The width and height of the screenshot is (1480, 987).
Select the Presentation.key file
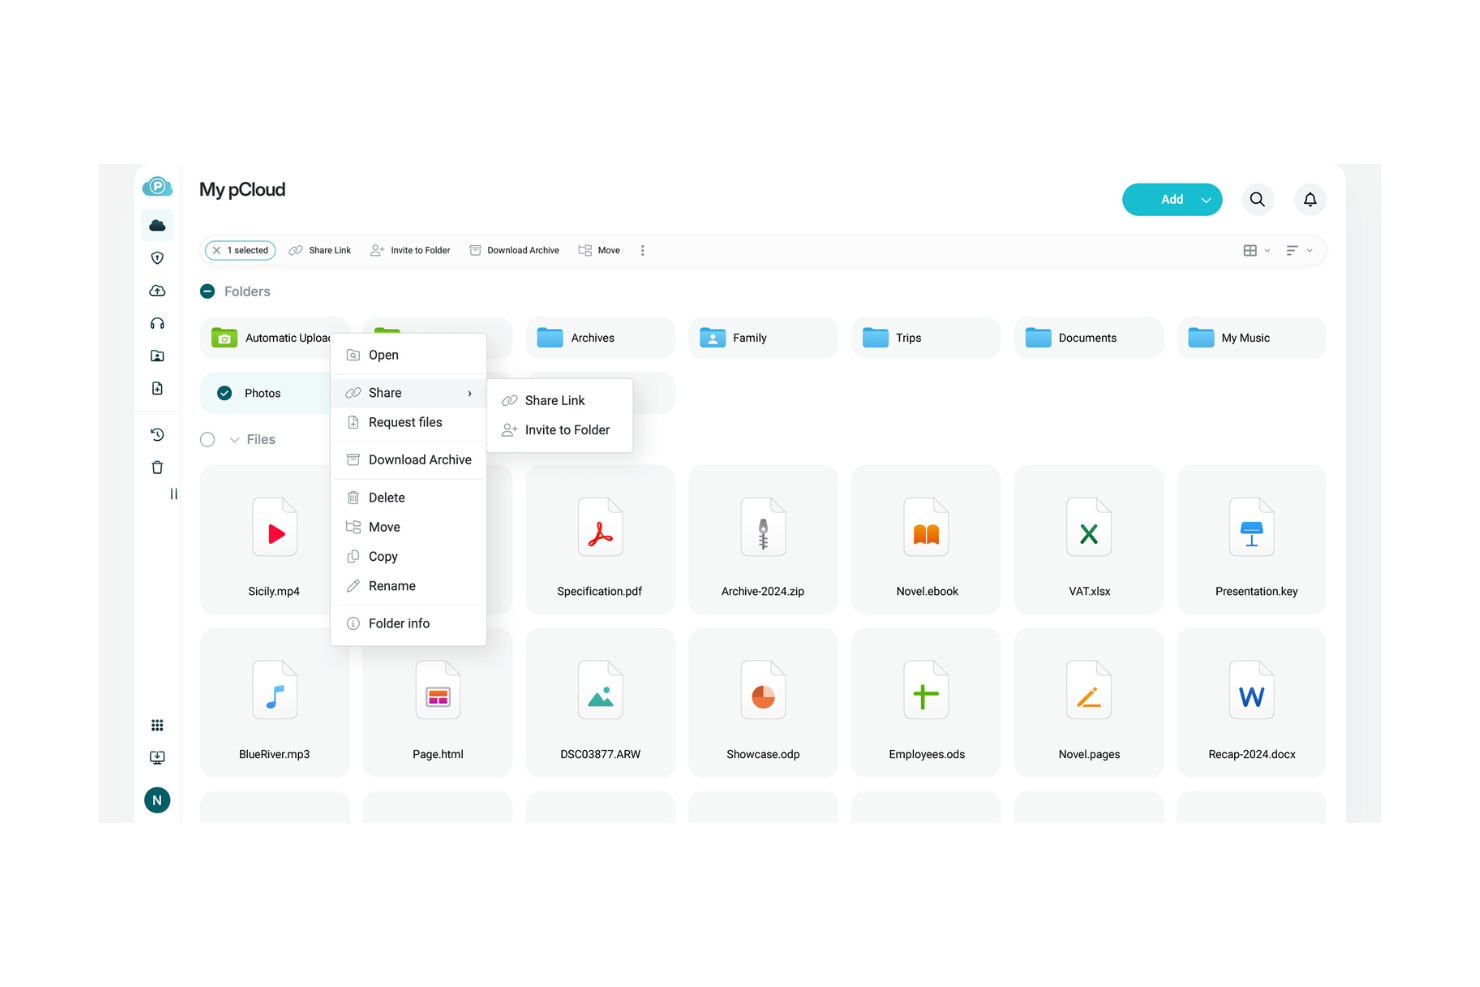coord(1252,540)
